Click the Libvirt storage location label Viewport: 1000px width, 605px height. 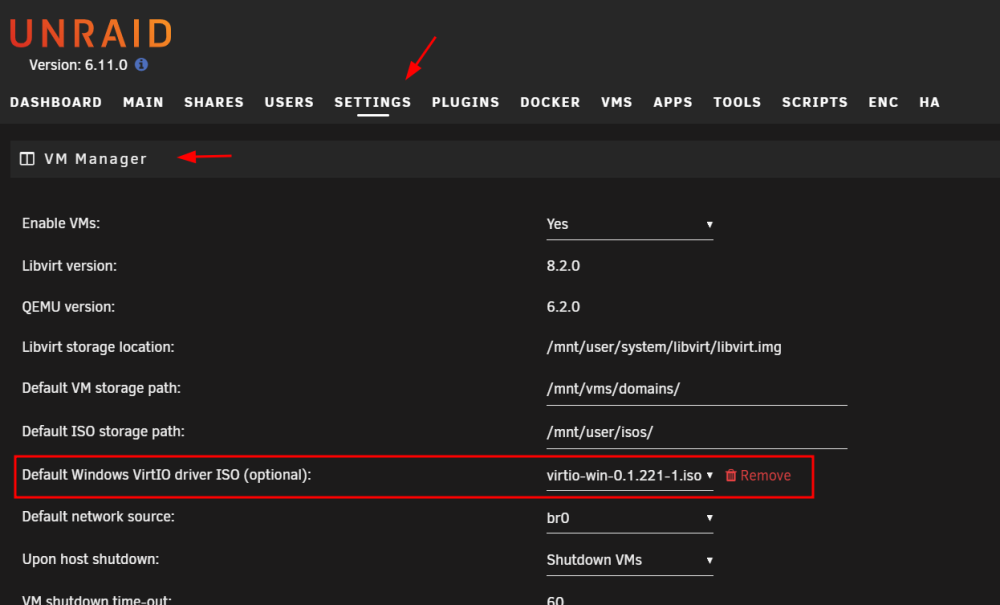pos(98,347)
